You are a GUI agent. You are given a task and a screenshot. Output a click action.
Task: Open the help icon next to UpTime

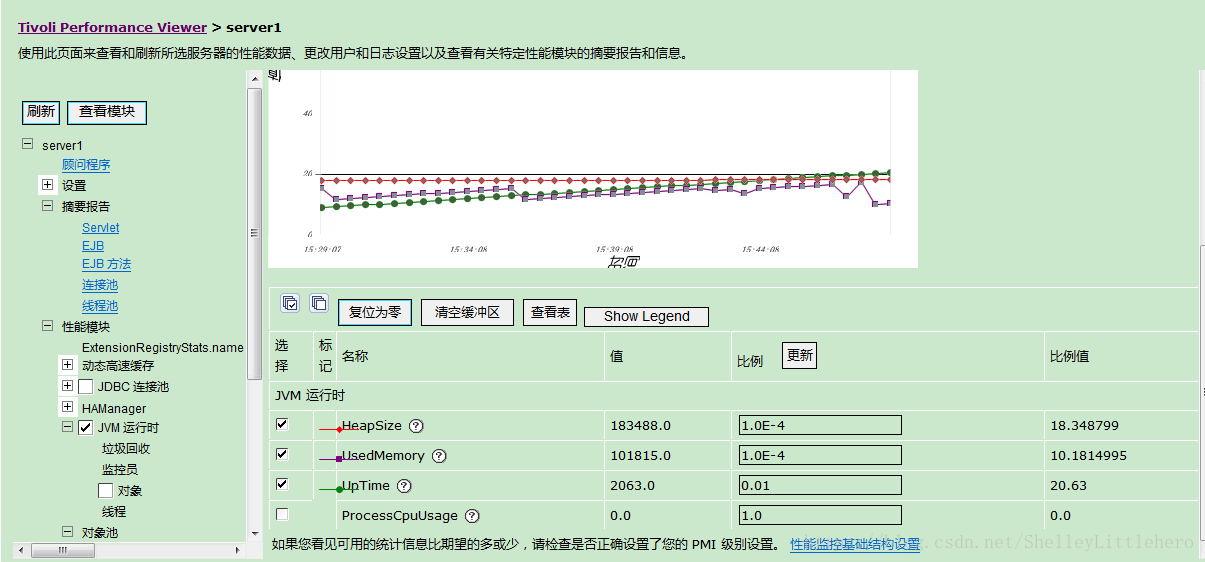pos(404,486)
